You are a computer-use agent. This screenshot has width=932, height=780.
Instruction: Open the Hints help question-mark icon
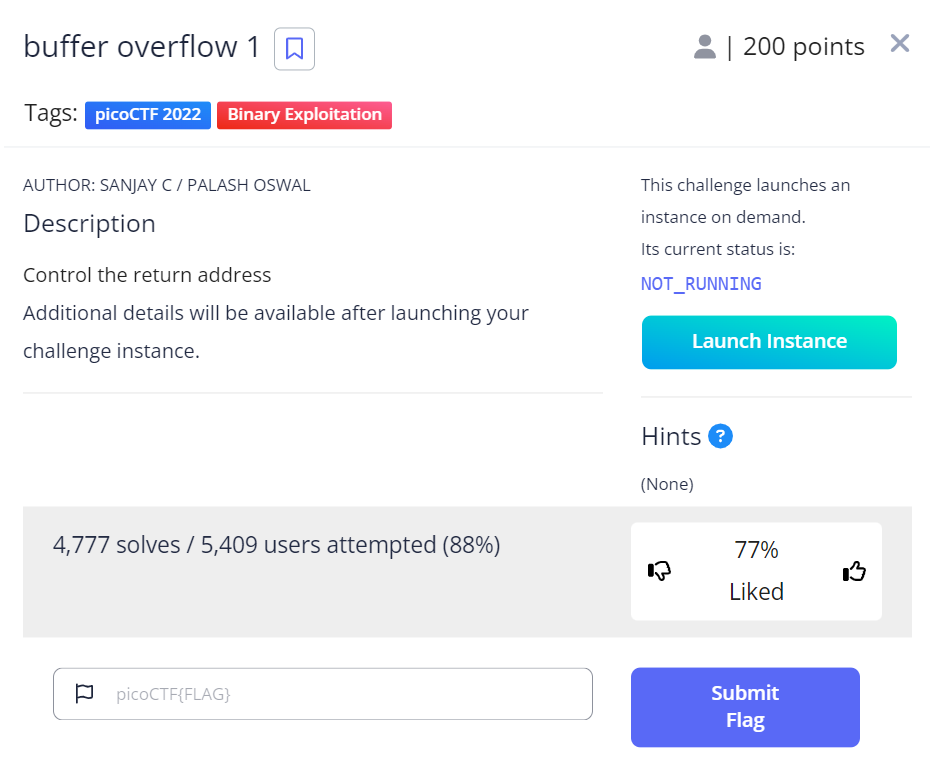click(x=720, y=436)
